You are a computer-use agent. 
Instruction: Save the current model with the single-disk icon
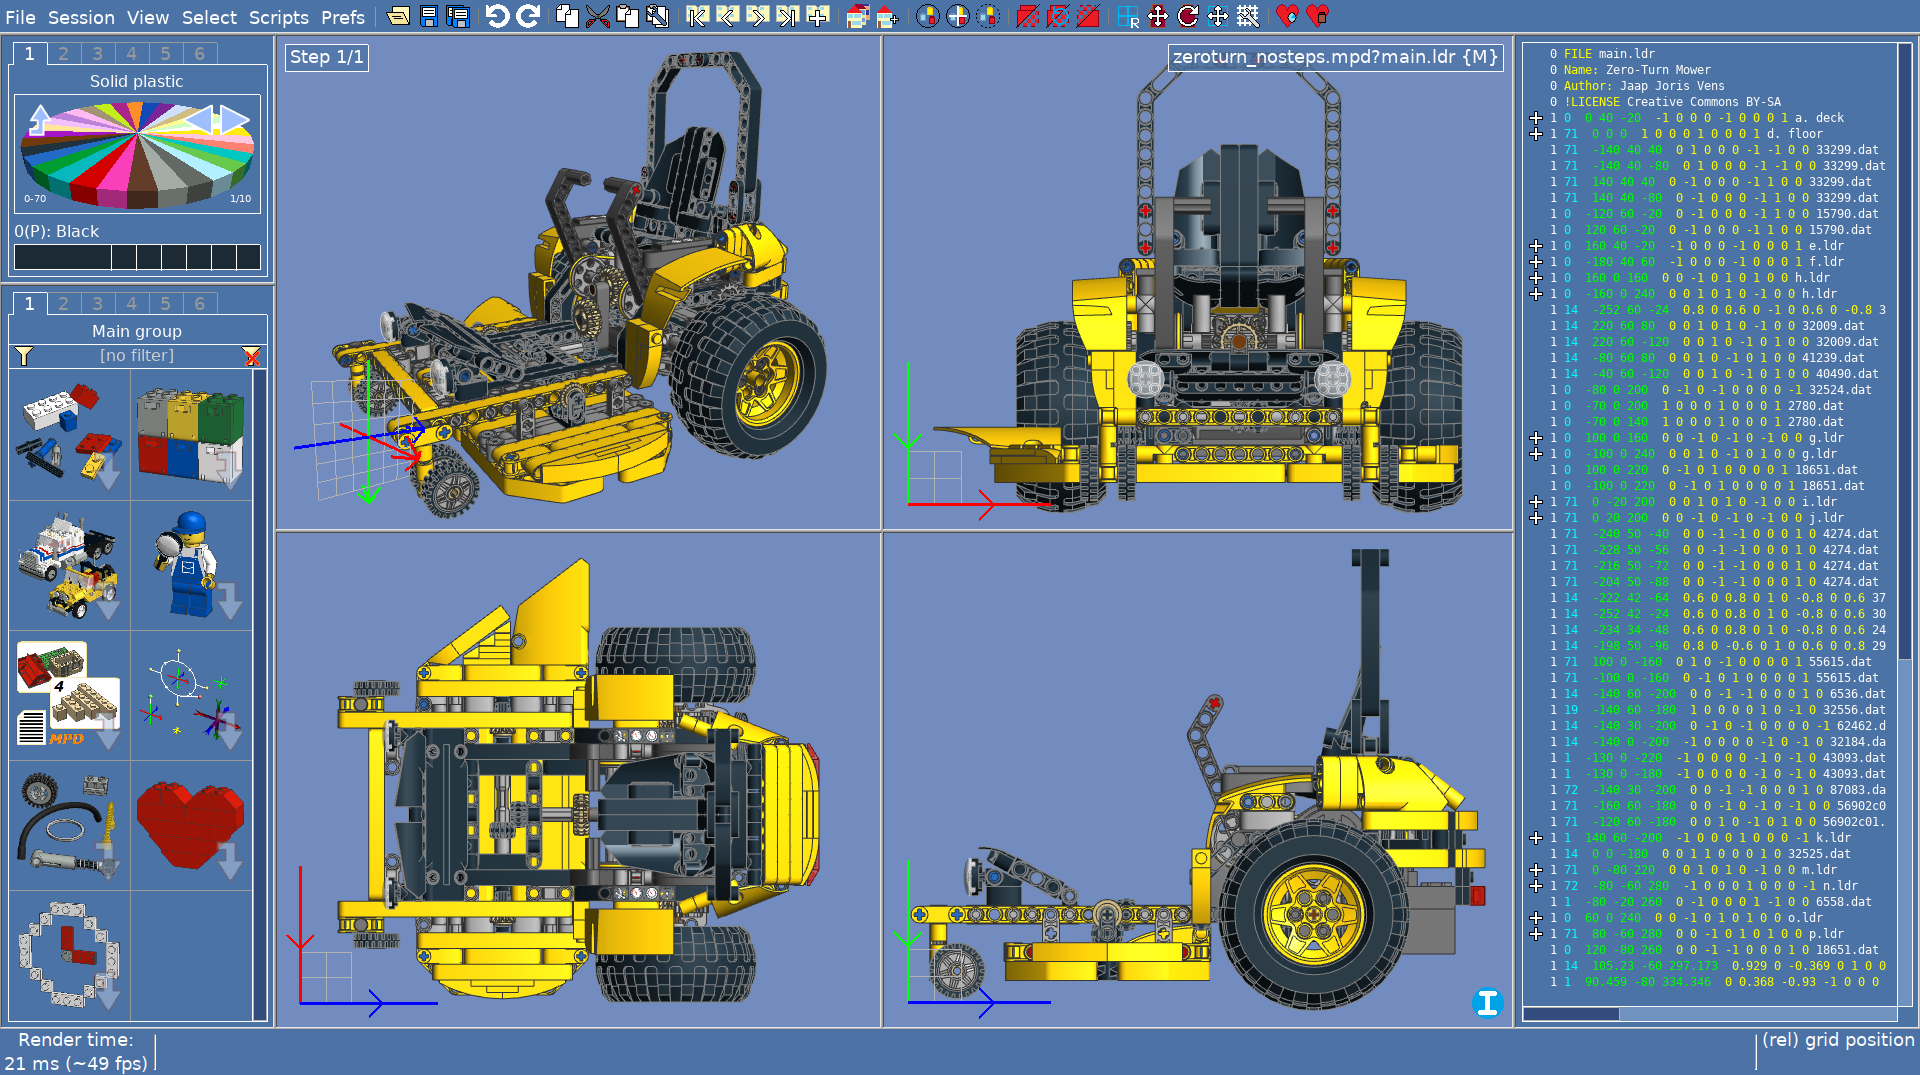click(428, 16)
